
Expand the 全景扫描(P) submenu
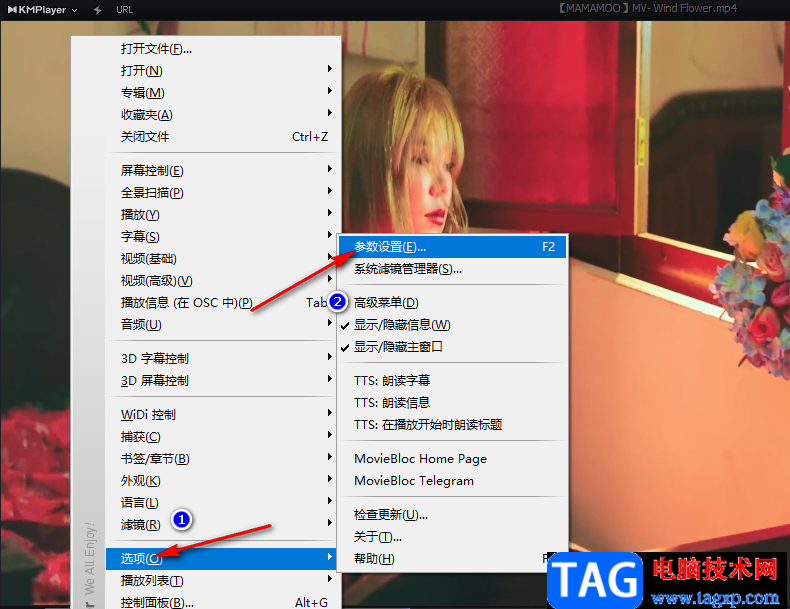(x=223, y=192)
